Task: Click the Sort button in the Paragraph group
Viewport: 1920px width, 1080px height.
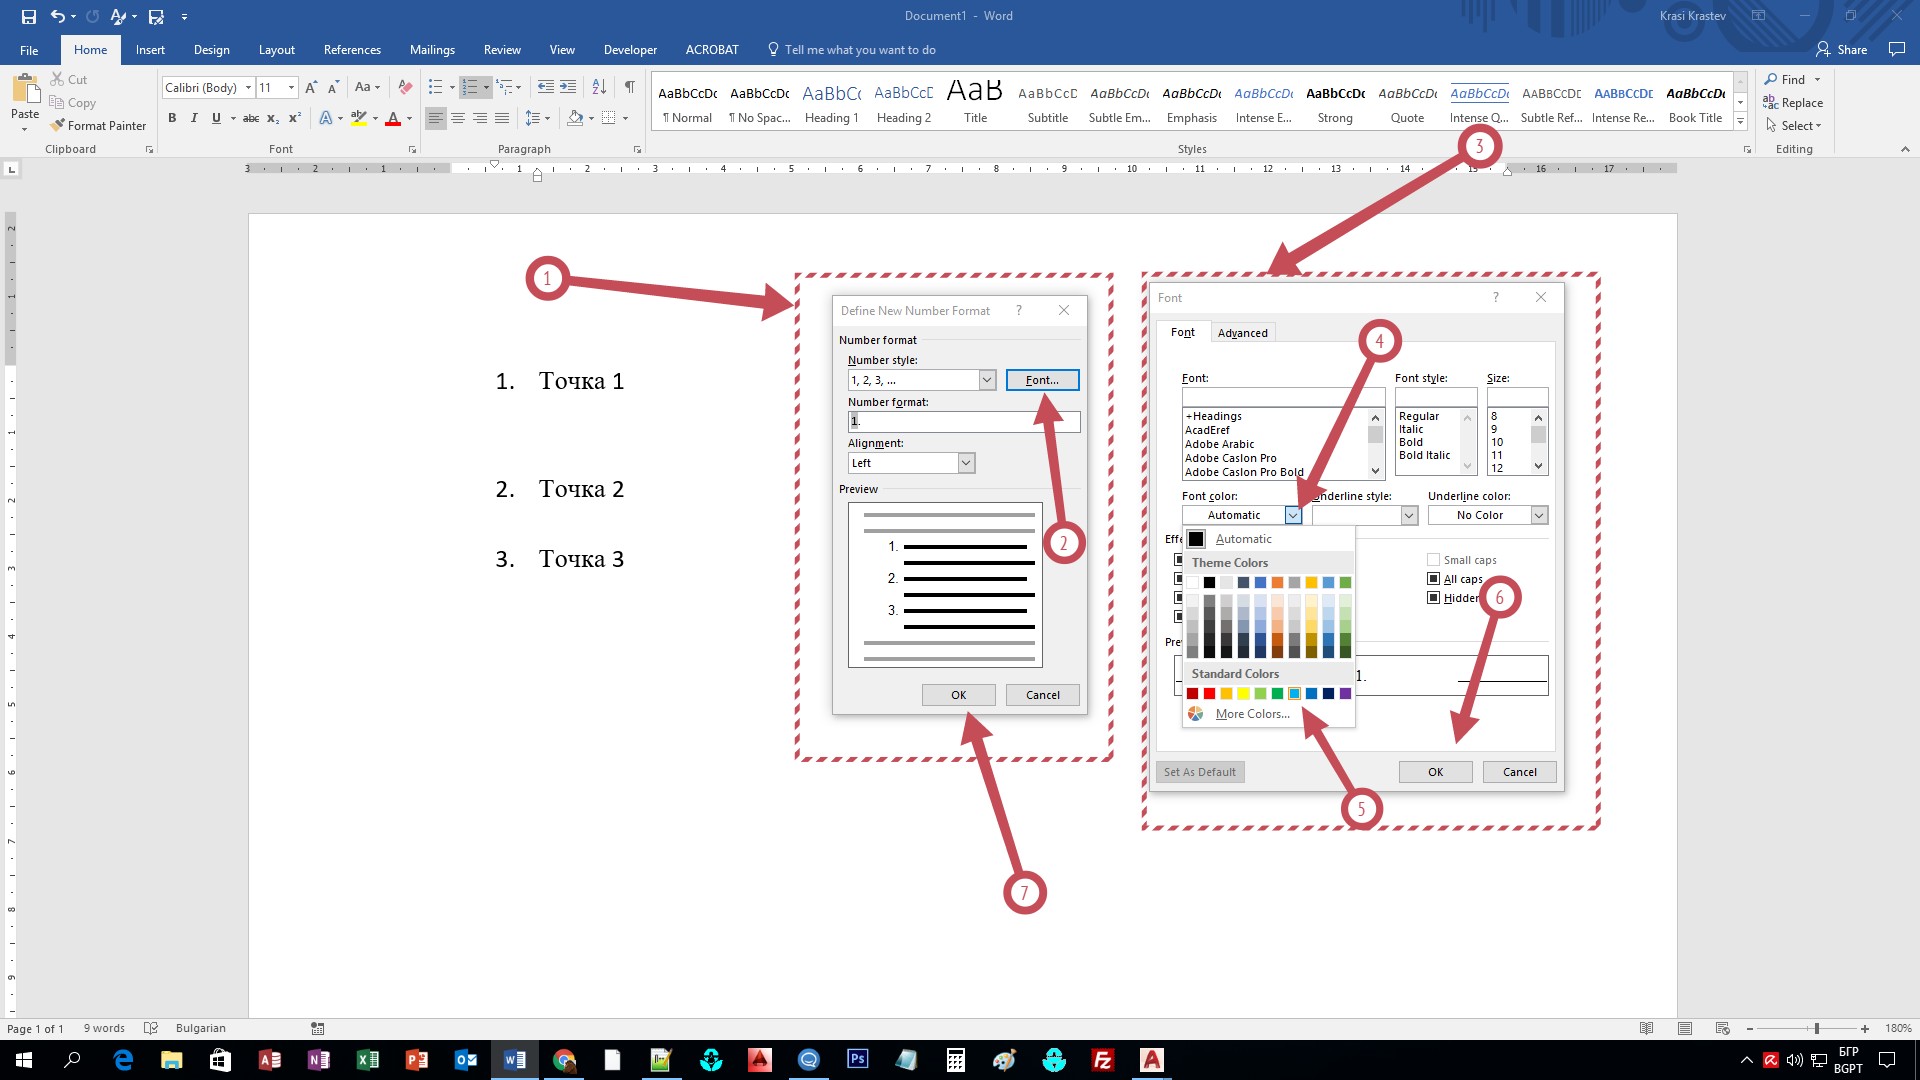Action: click(599, 87)
